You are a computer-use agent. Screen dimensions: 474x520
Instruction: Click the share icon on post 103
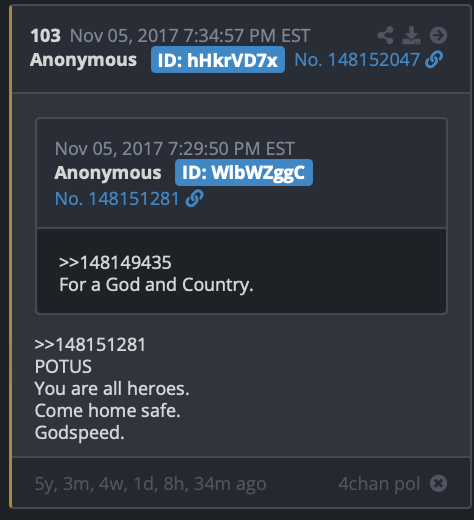[x=385, y=35]
